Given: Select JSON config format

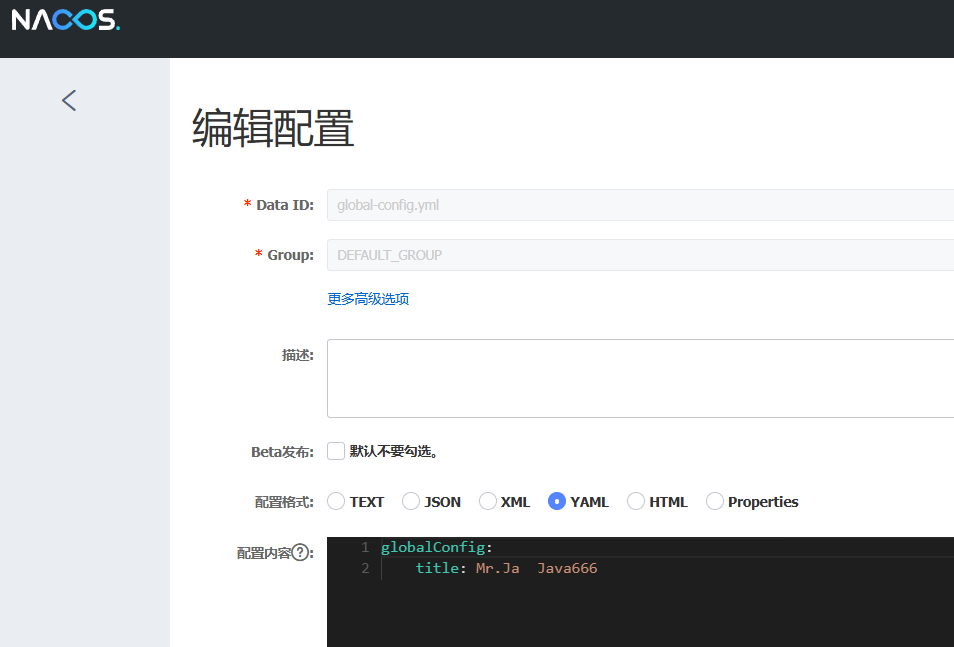Looking at the screenshot, I should click(411, 502).
